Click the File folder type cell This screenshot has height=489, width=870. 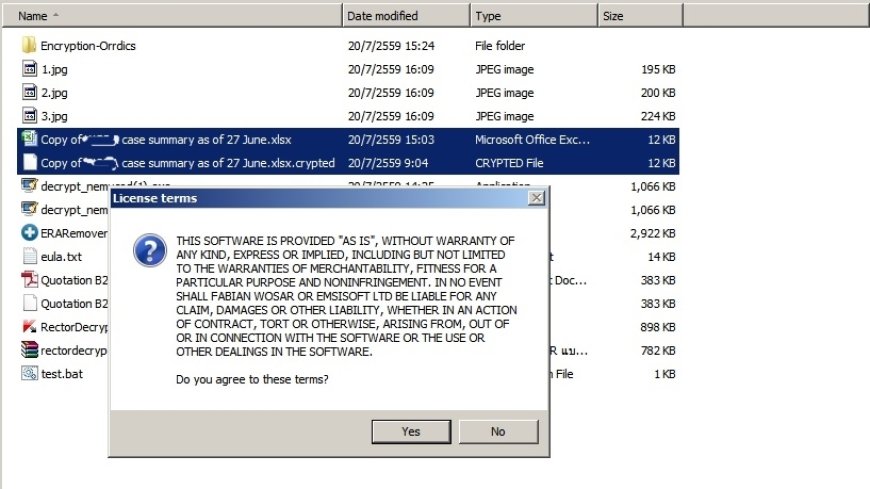500,46
